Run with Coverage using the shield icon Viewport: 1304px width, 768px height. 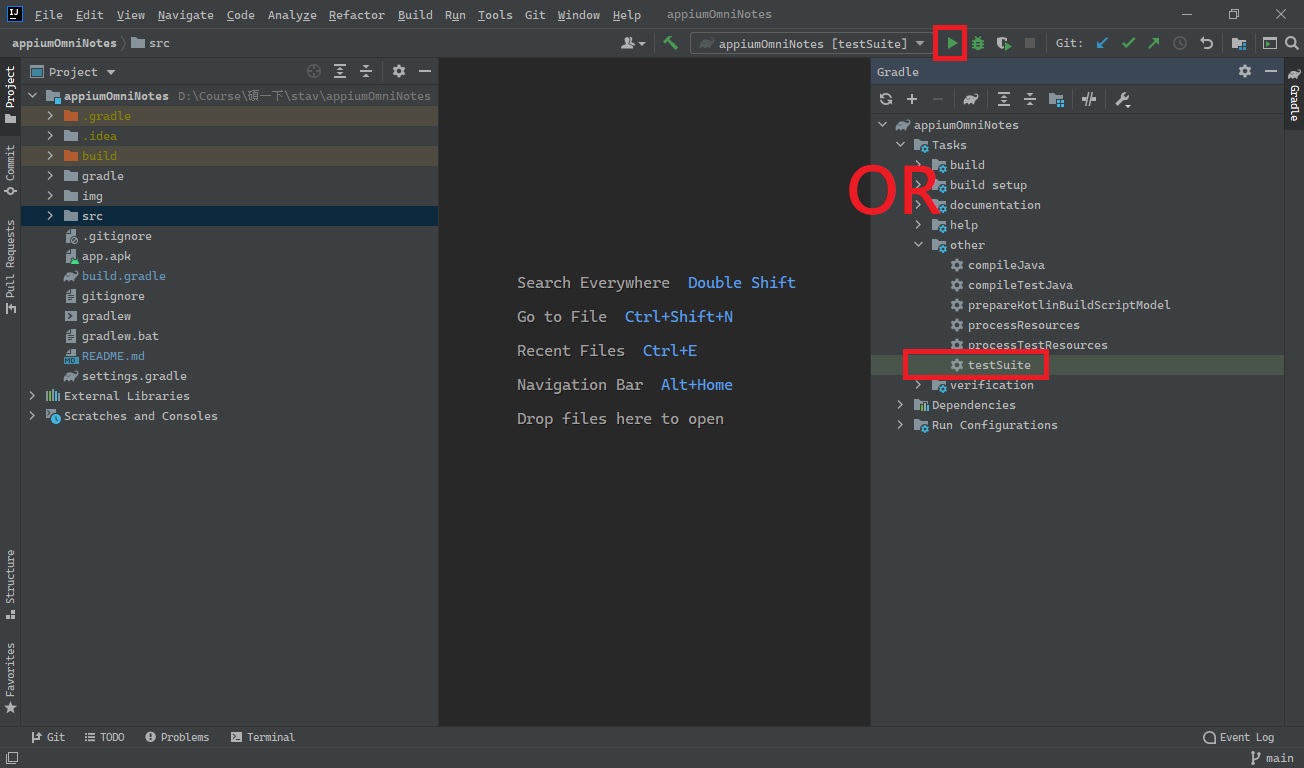1003,43
